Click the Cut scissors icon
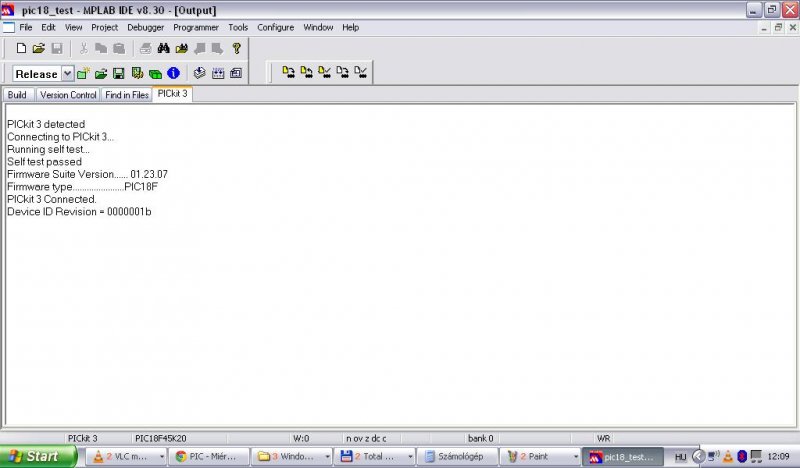800x468 pixels. click(84, 48)
